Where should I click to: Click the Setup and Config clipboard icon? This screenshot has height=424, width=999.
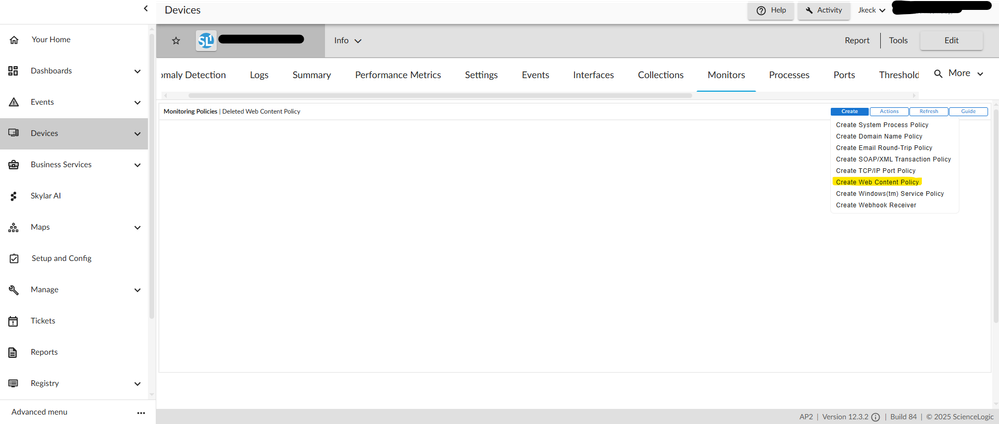tap(13, 258)
